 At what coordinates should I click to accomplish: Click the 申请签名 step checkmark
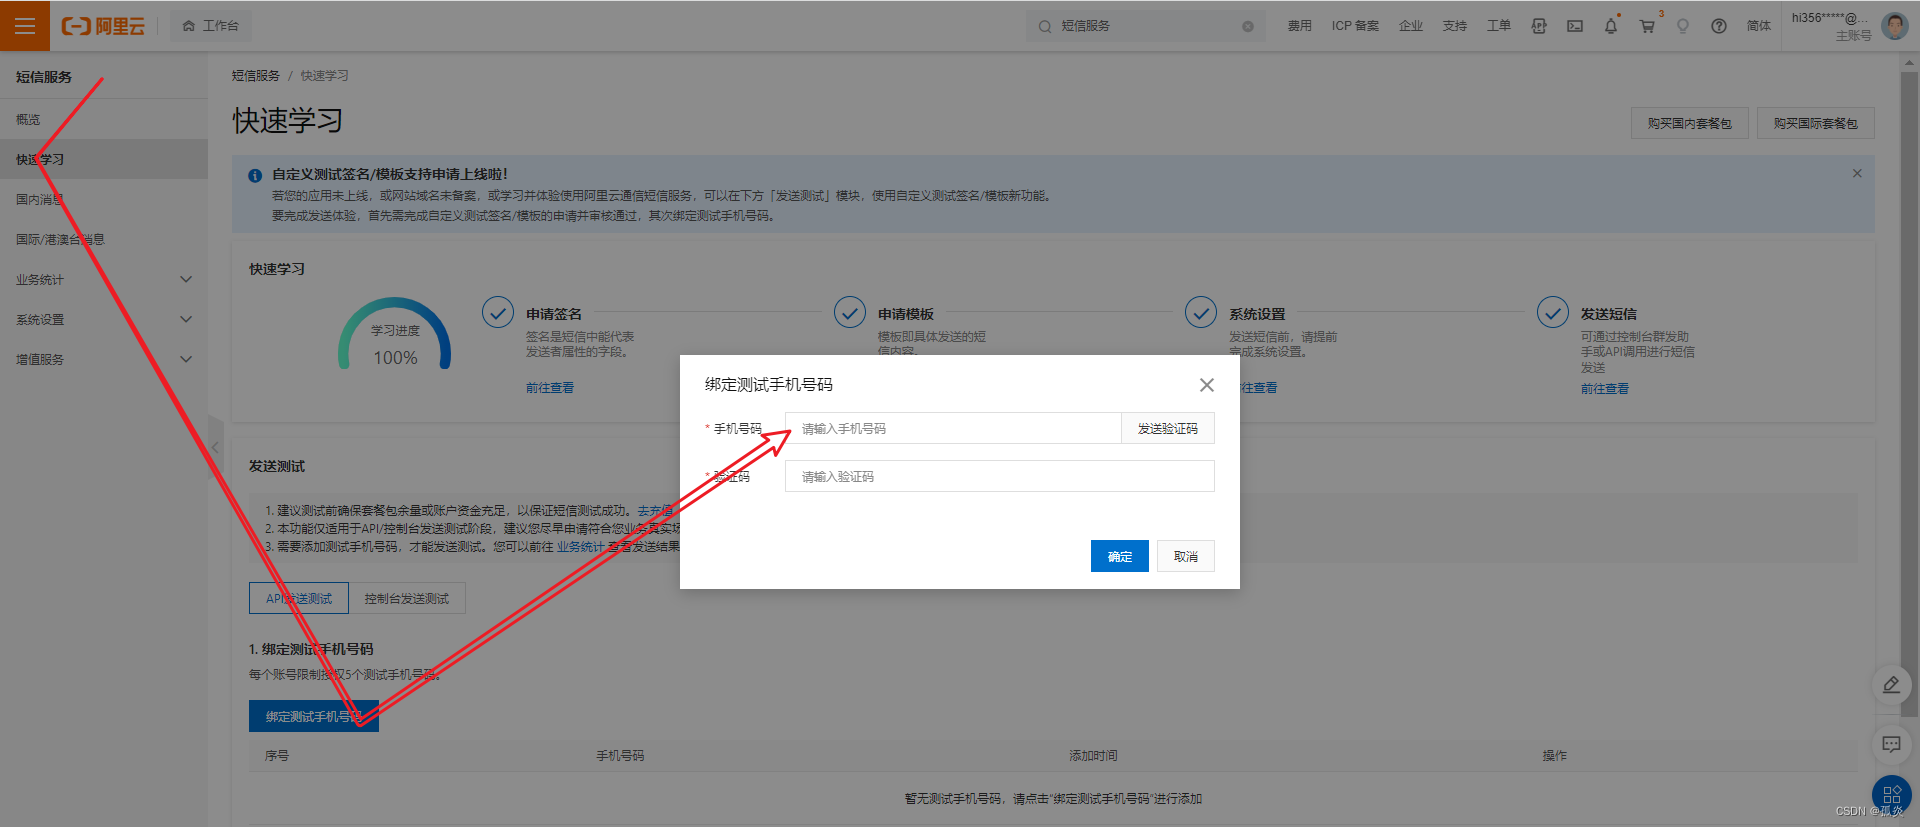(x=498, y=312)
